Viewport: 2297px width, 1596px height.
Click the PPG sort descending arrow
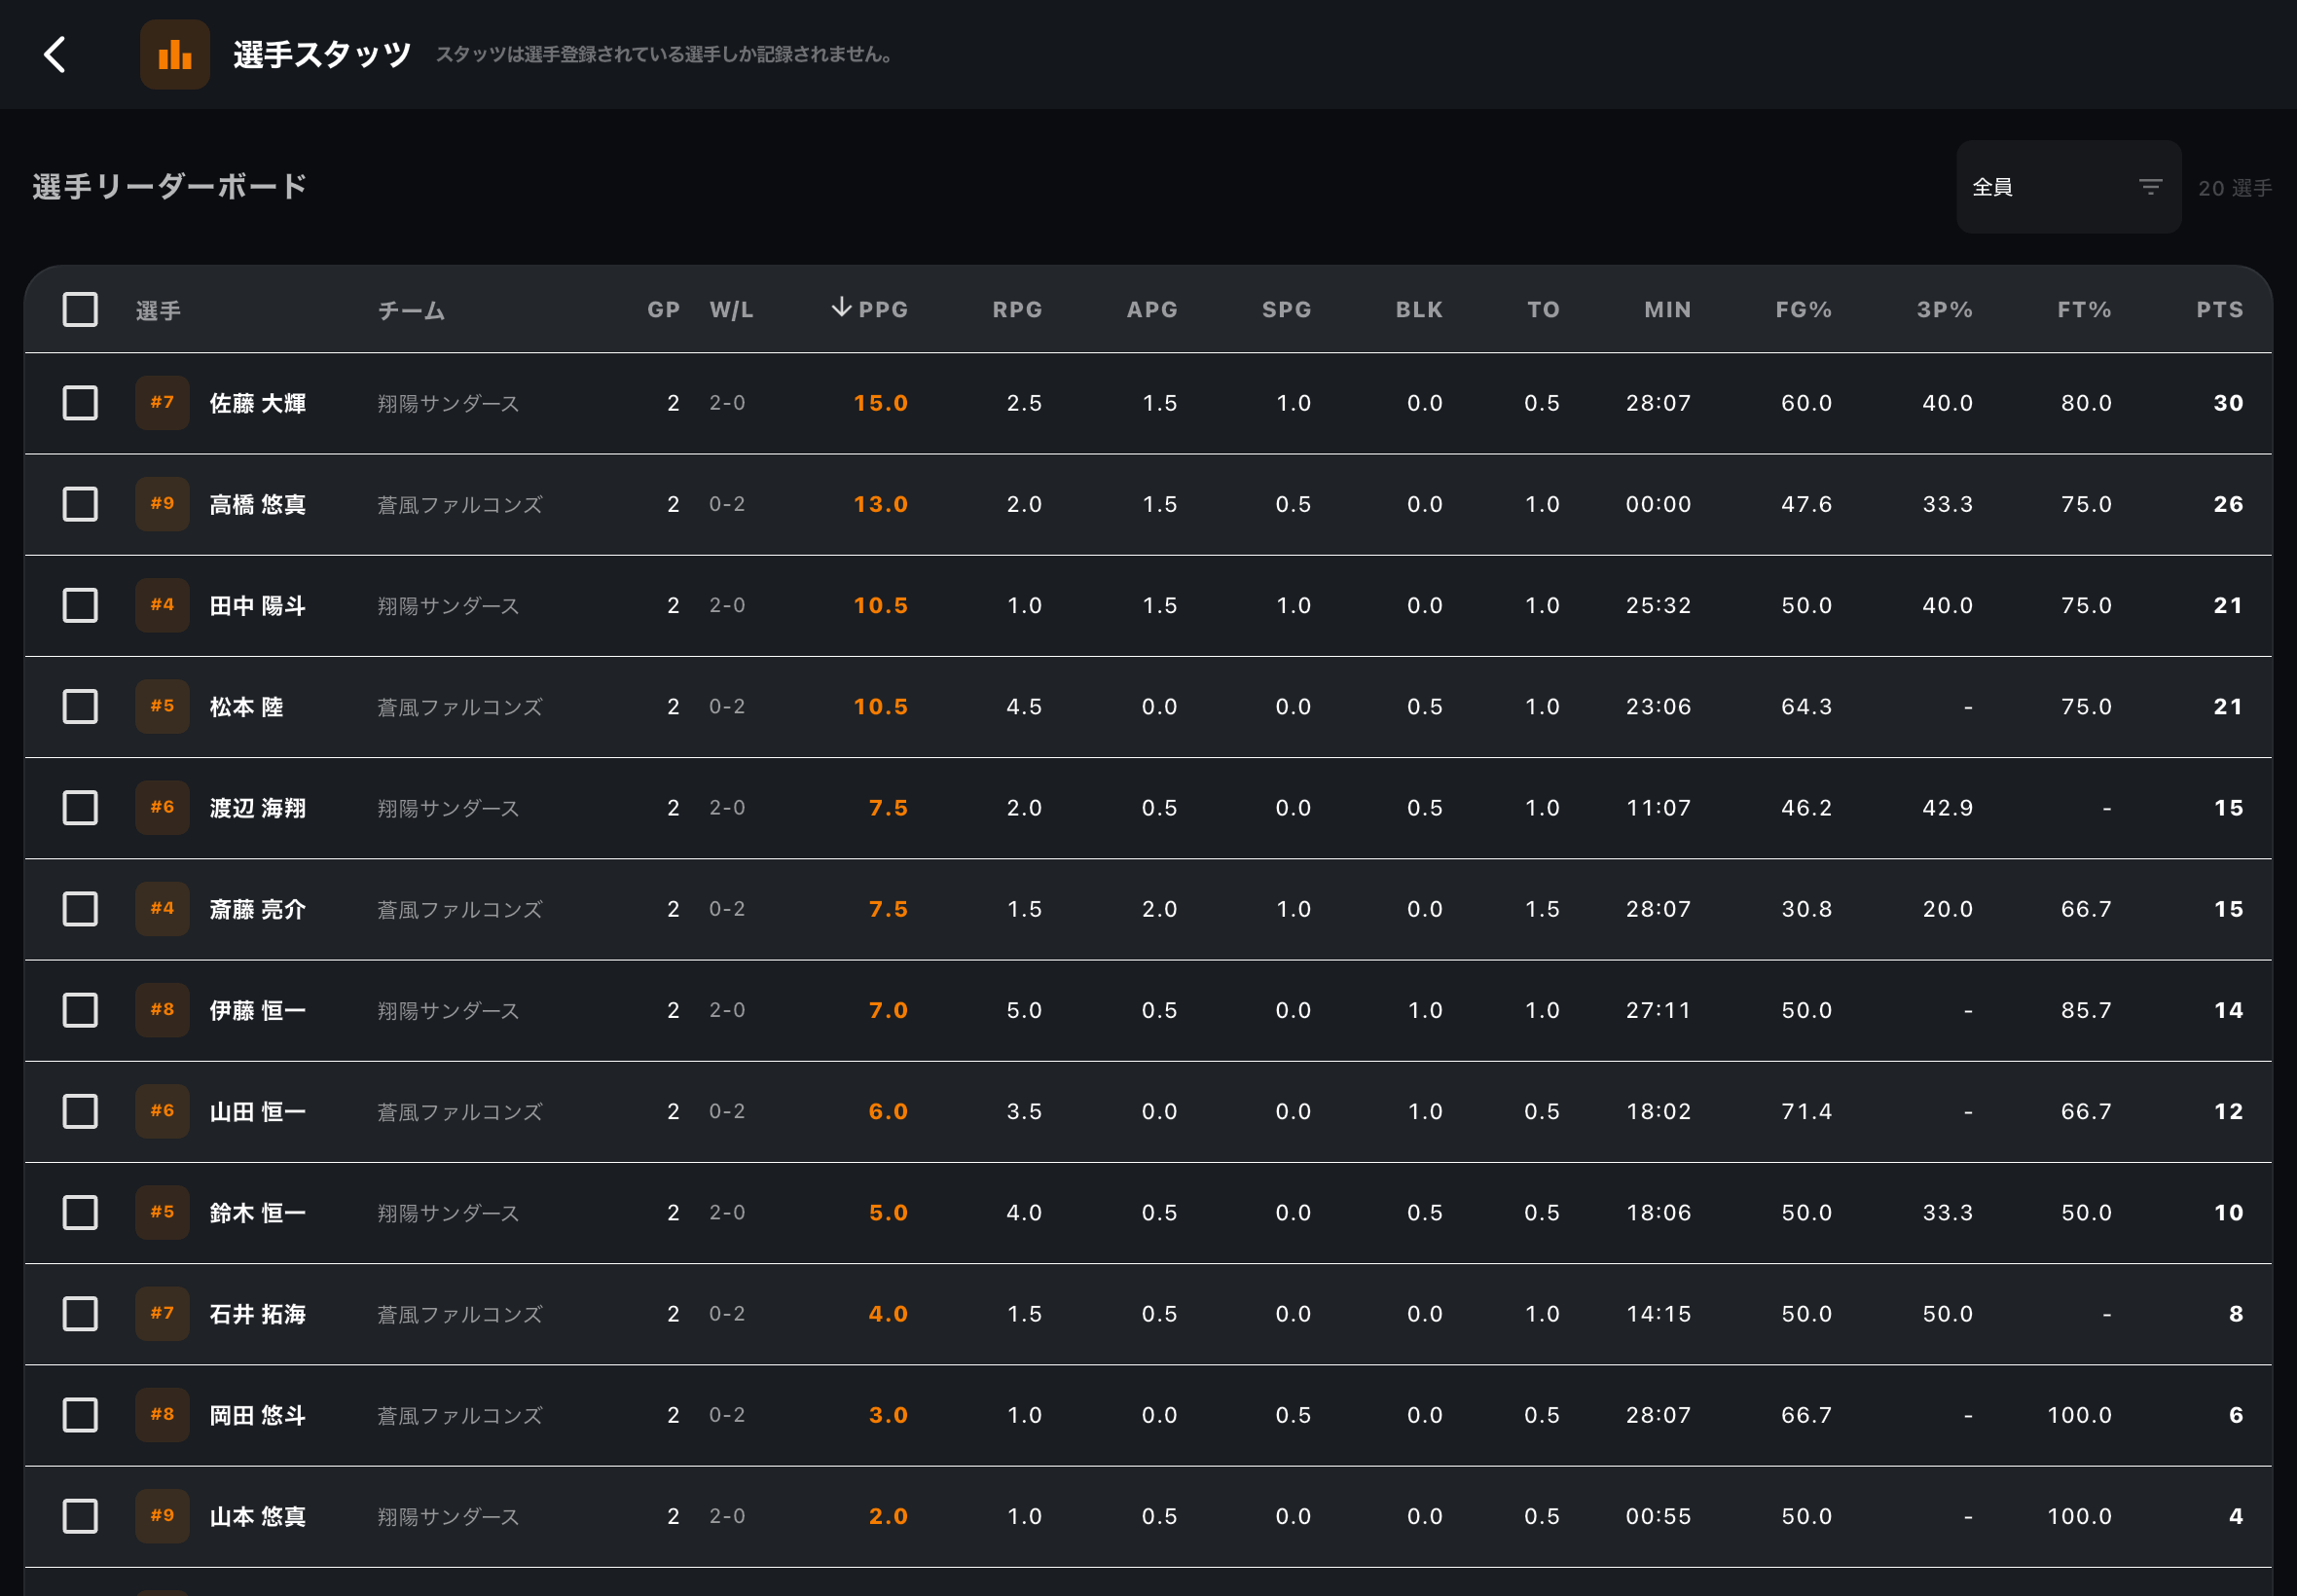click(841, 307)
